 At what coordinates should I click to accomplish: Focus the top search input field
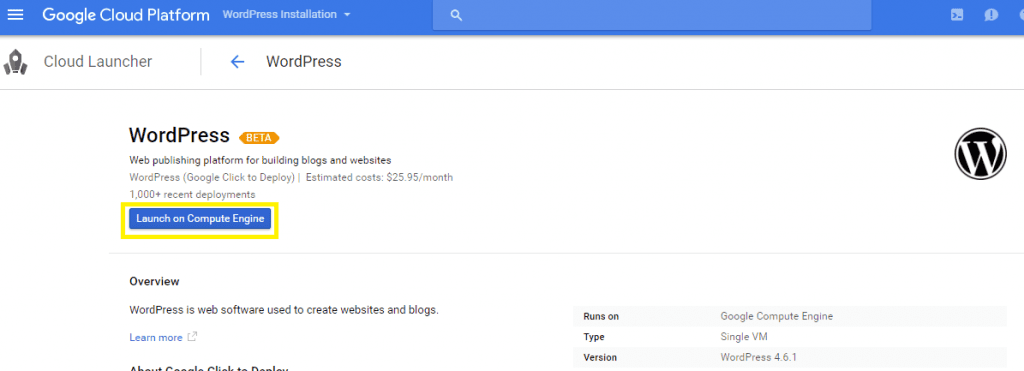(652, 15)
